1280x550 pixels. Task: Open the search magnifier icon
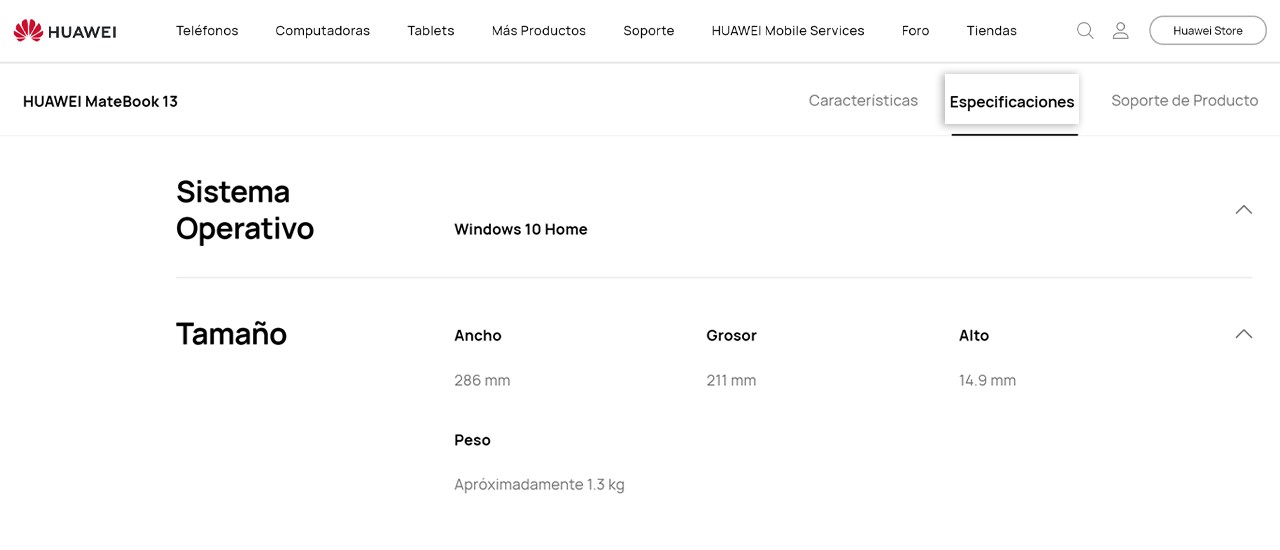(1085, 31)
